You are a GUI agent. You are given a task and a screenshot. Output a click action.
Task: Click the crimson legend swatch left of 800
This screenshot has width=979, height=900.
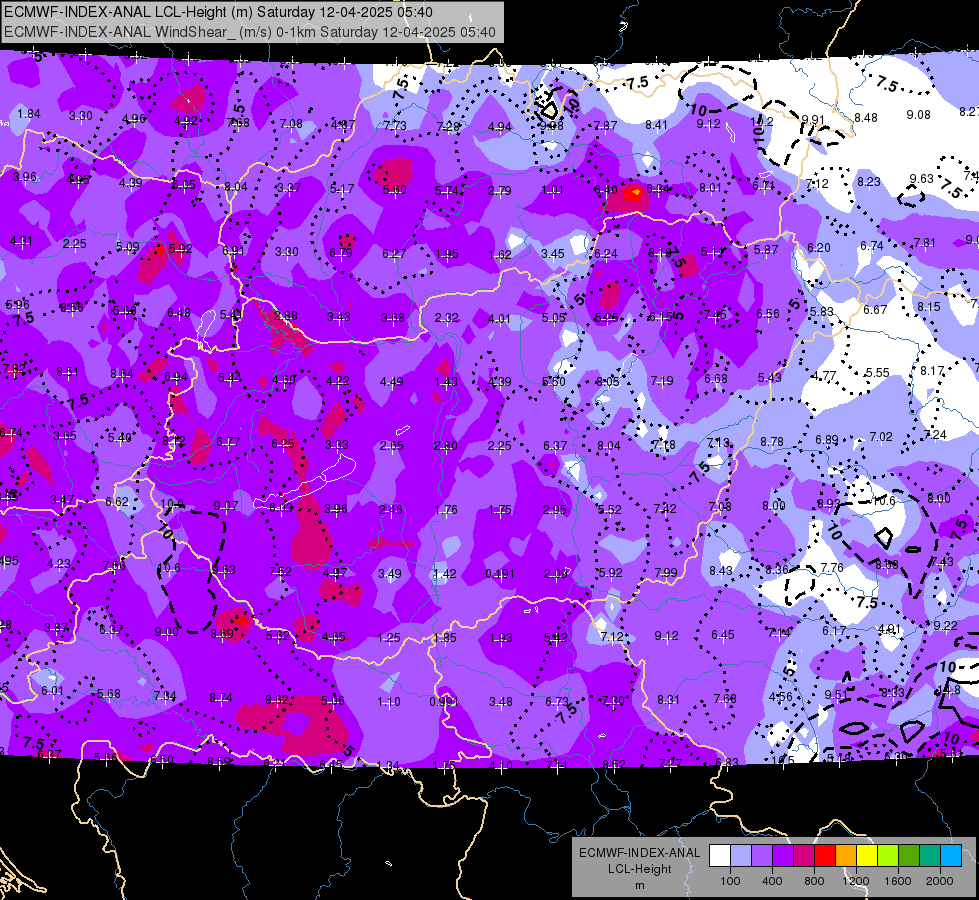click(804, 856)
